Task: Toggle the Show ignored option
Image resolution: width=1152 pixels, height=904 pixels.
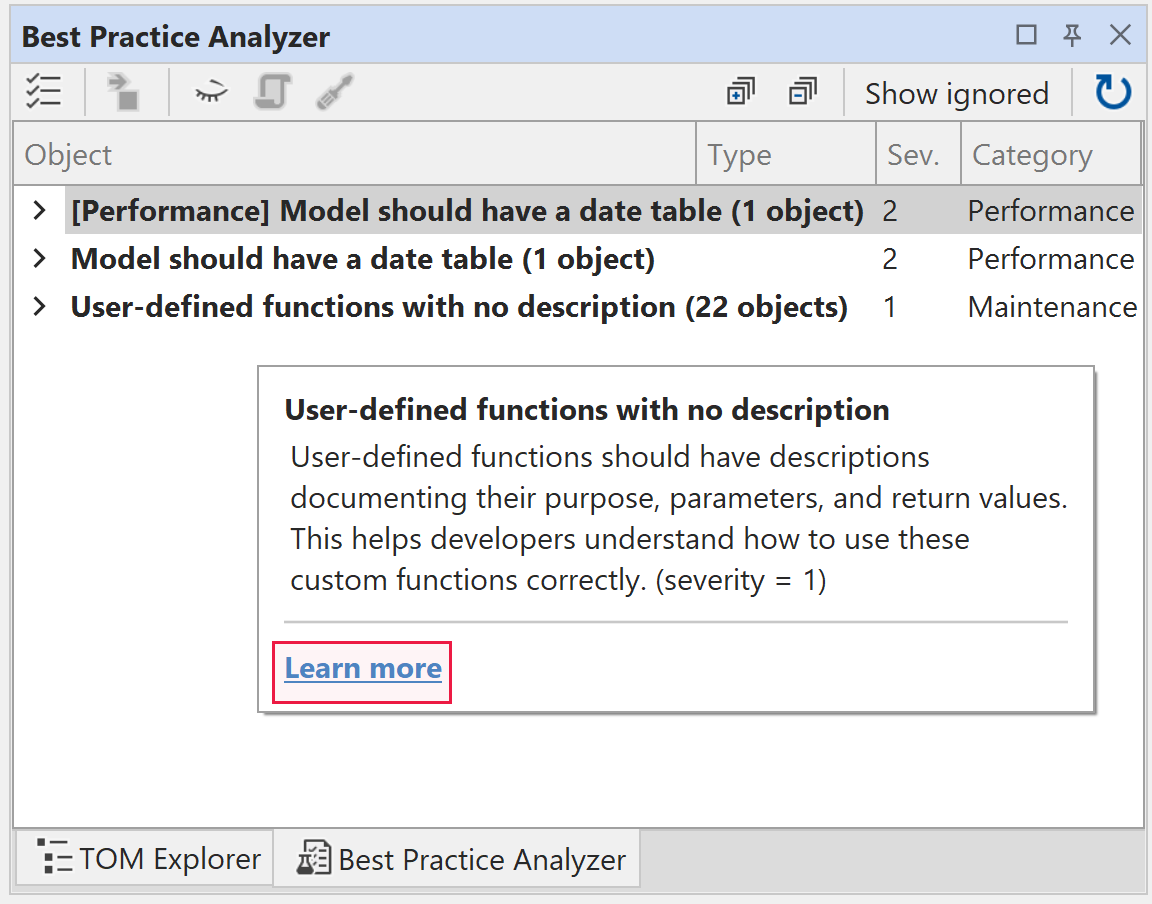Action: point(957,92)
